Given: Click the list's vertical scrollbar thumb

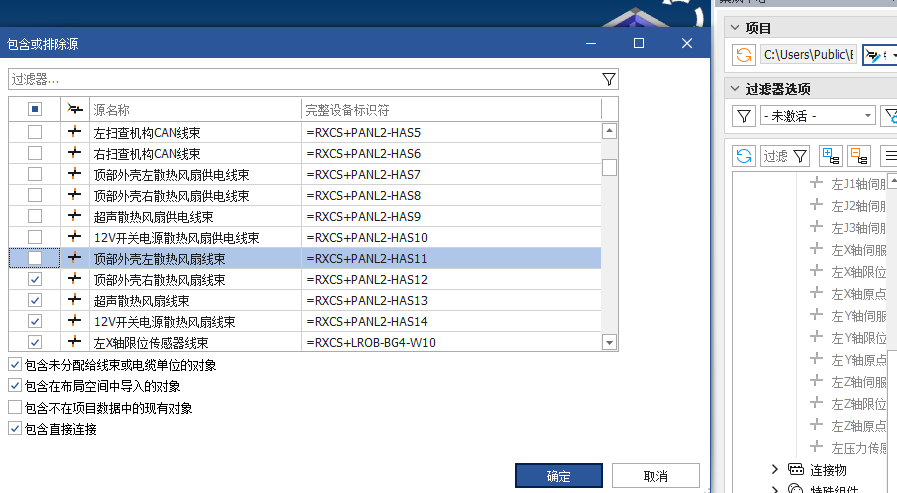Looking at the screenshot, I should coord(609,167).
